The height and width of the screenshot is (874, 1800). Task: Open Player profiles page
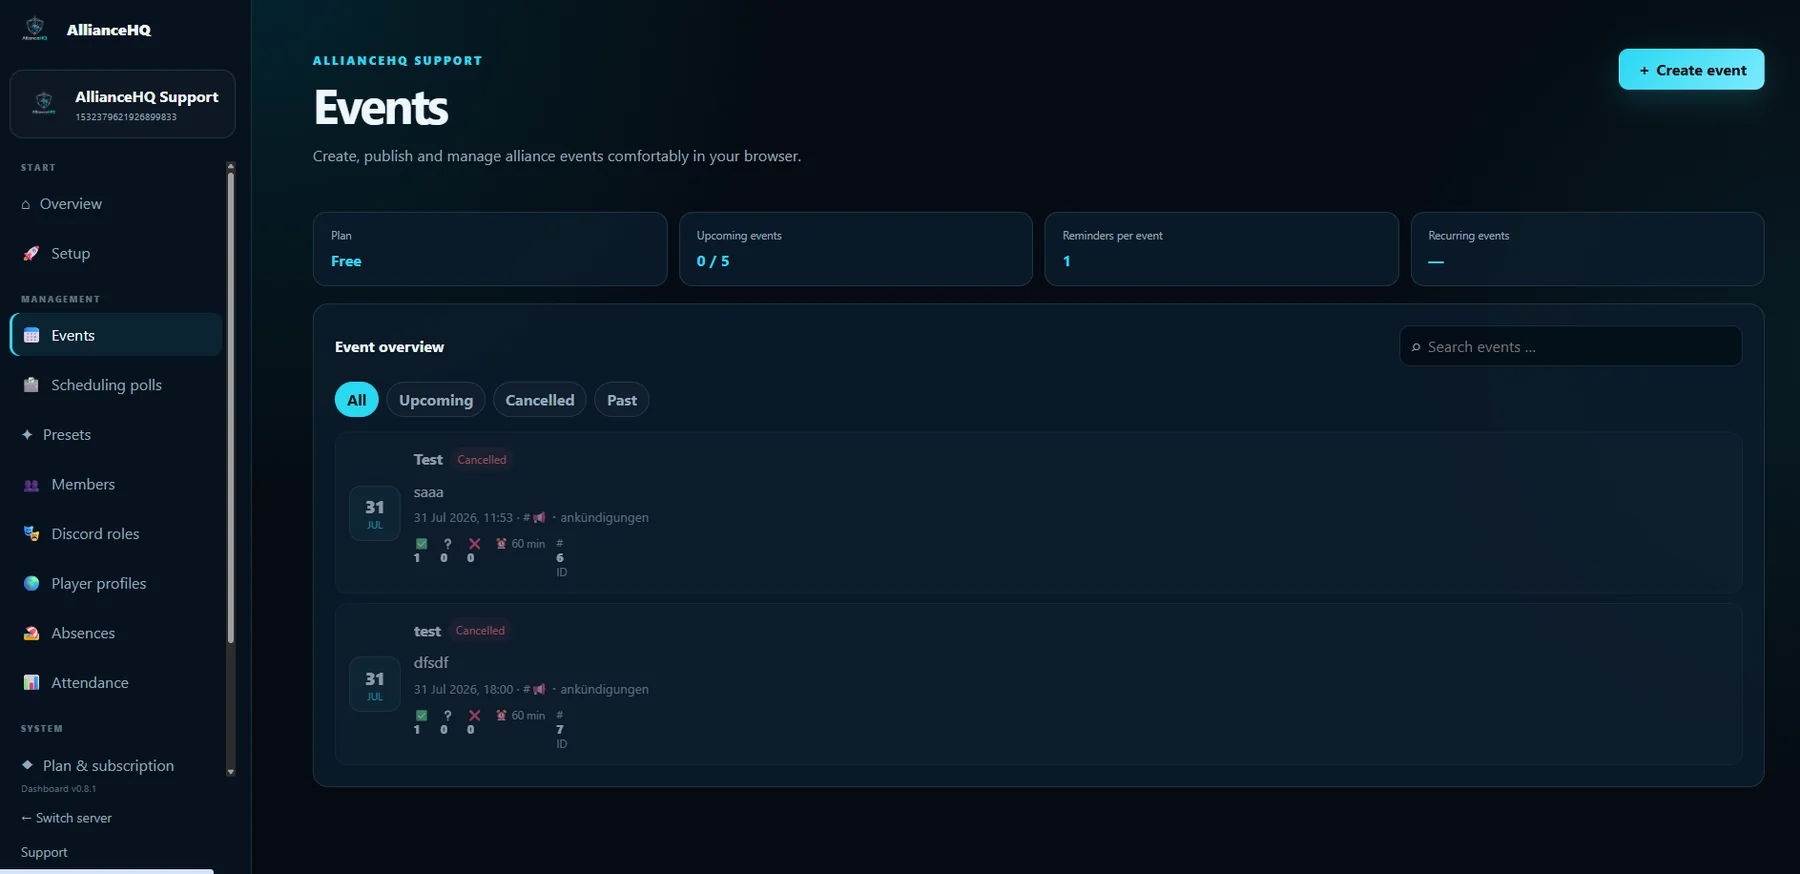pos(116,584)
